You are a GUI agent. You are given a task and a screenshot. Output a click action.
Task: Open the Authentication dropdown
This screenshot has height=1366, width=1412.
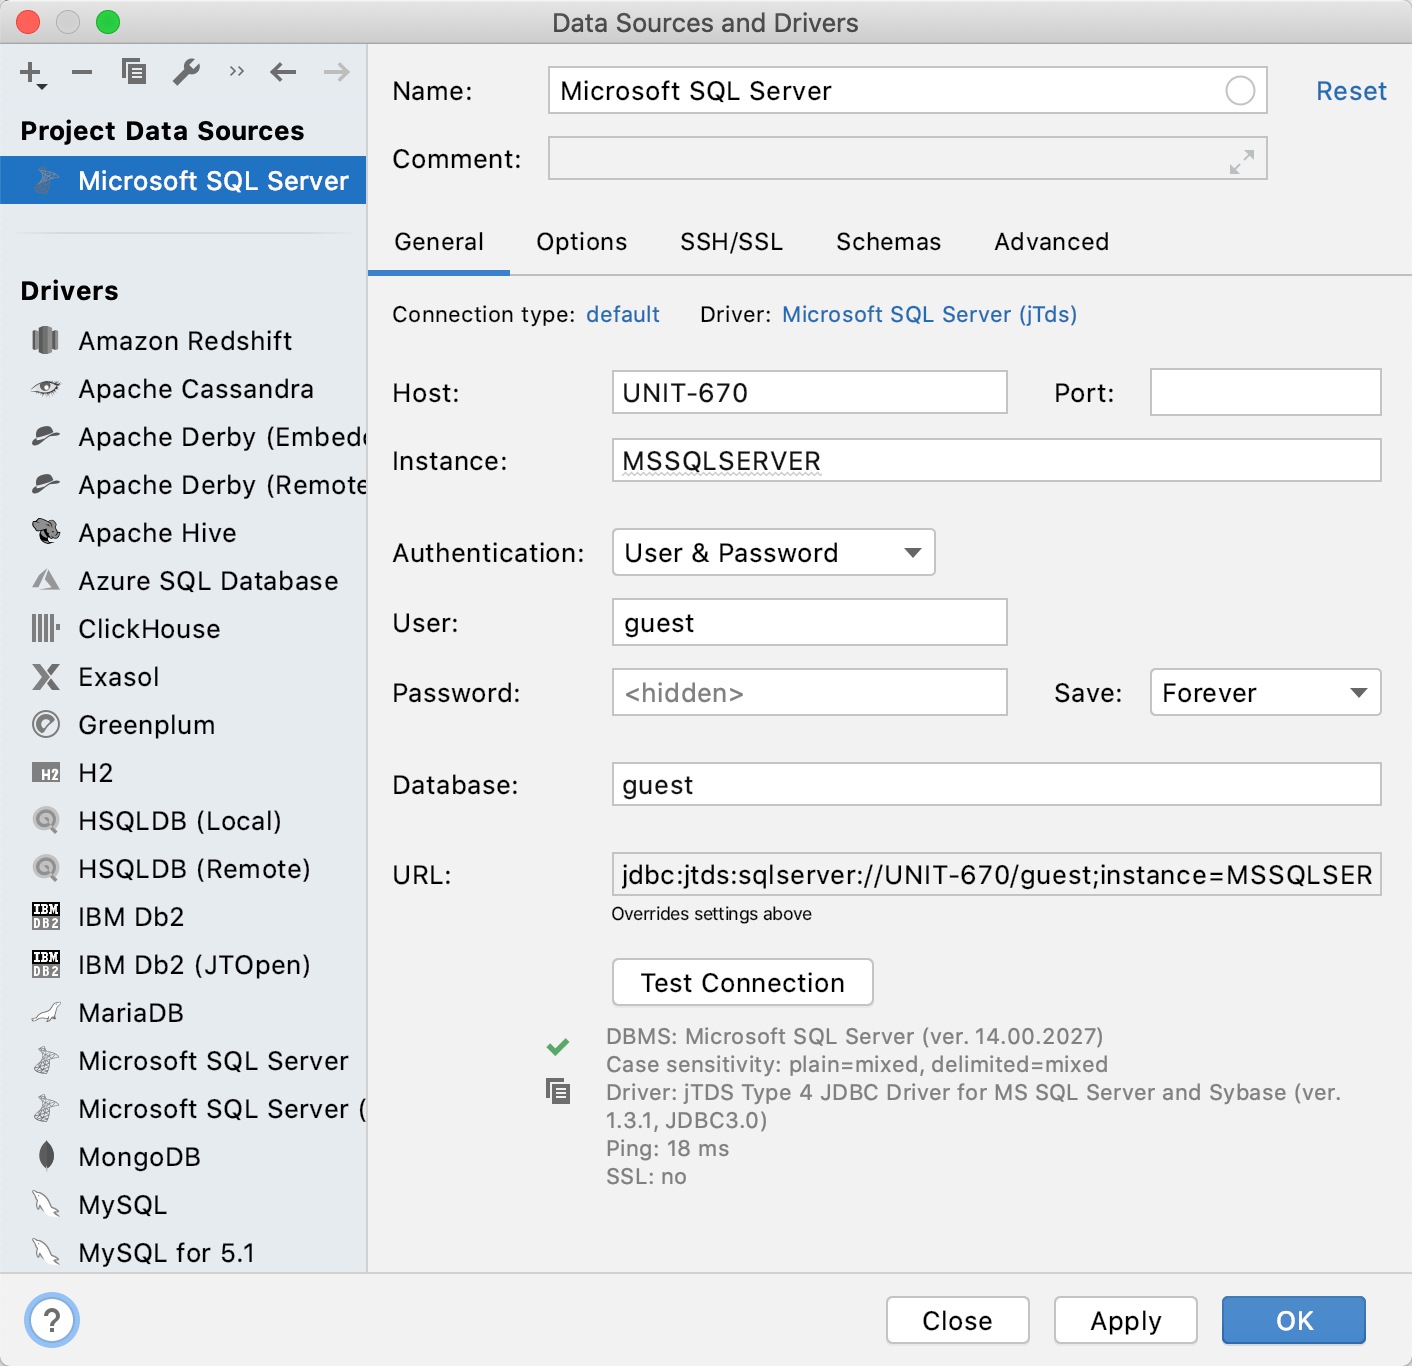point(774,553)
